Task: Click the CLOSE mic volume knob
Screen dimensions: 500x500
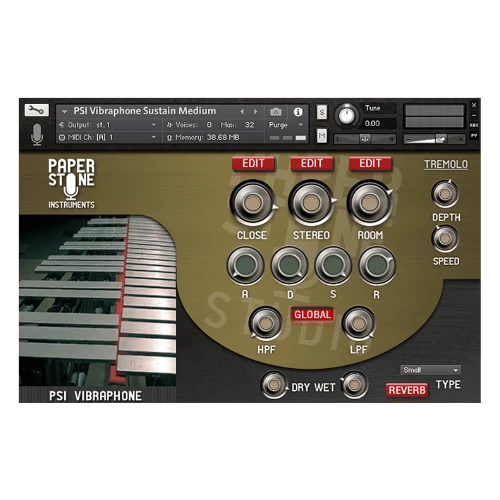Action: coord(253,203)
